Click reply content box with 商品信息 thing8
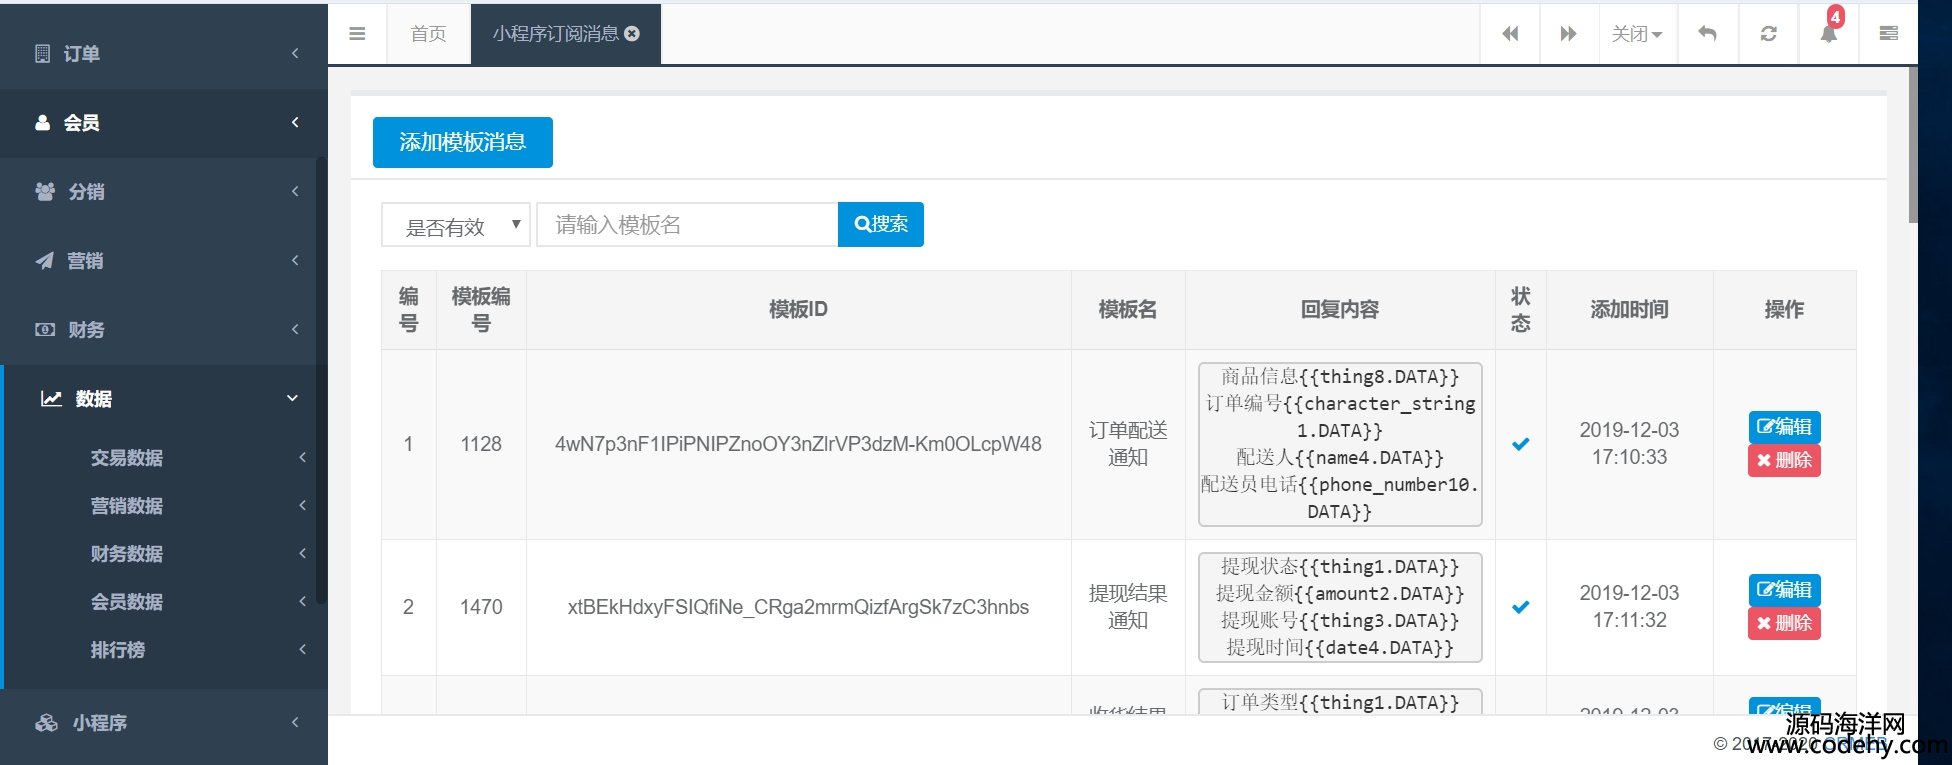This screenshot has height=765, width=1952. (x=1340, y=444)
